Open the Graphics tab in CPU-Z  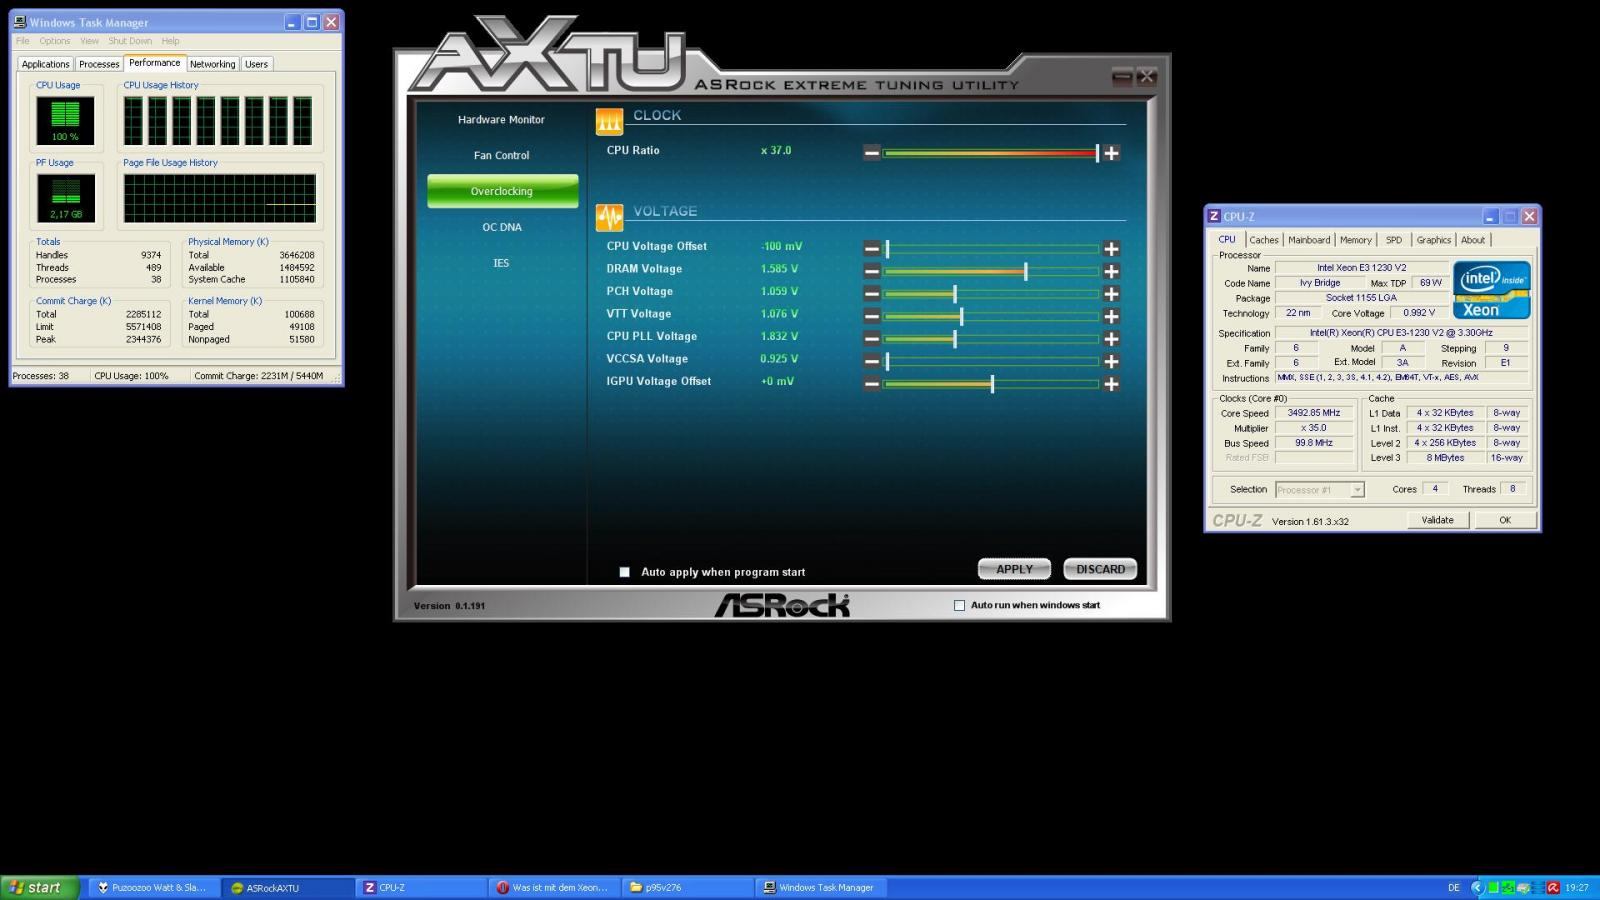pos(1433,240)
